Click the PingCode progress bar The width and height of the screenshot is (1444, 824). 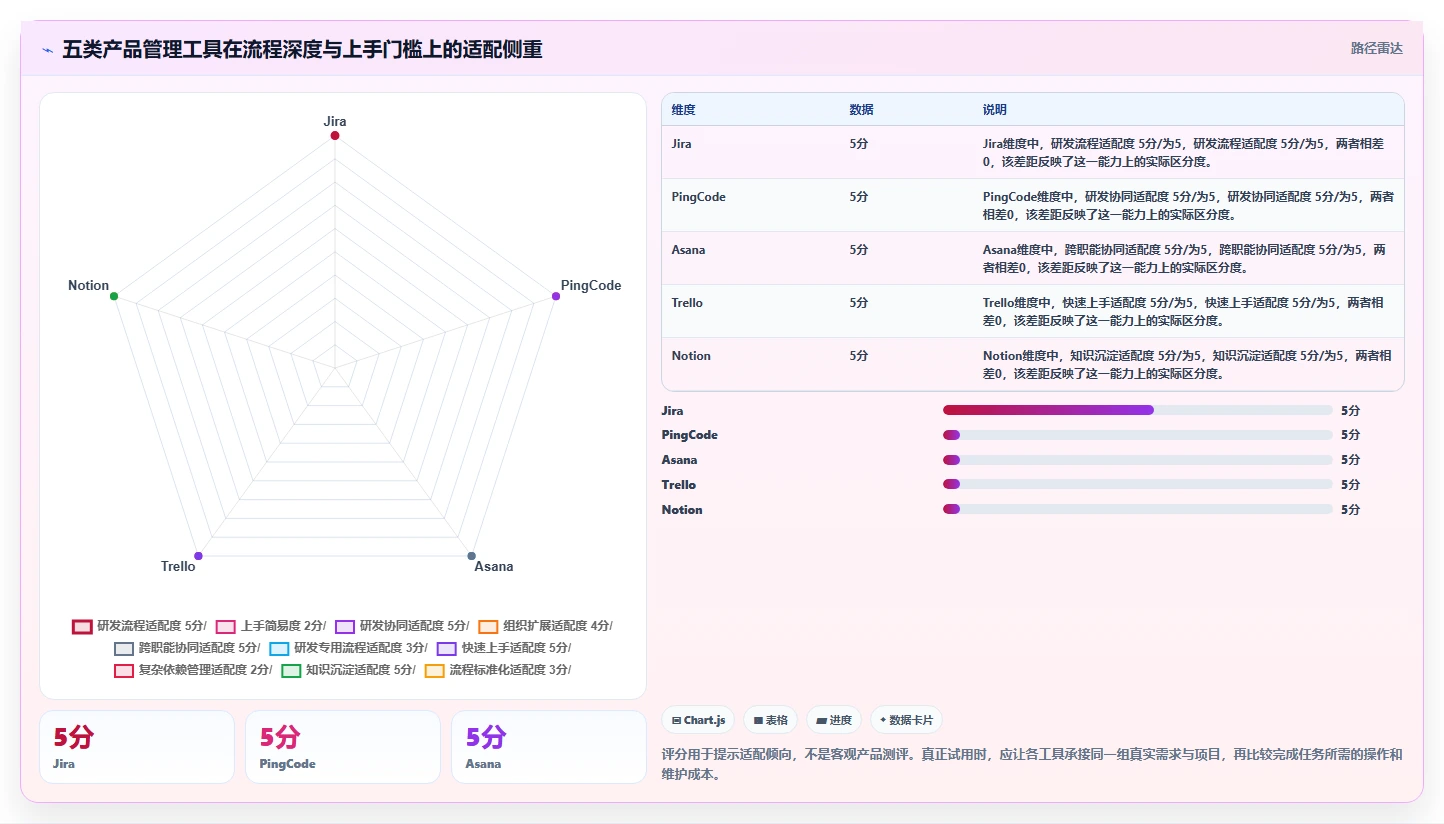point(1137,435)
